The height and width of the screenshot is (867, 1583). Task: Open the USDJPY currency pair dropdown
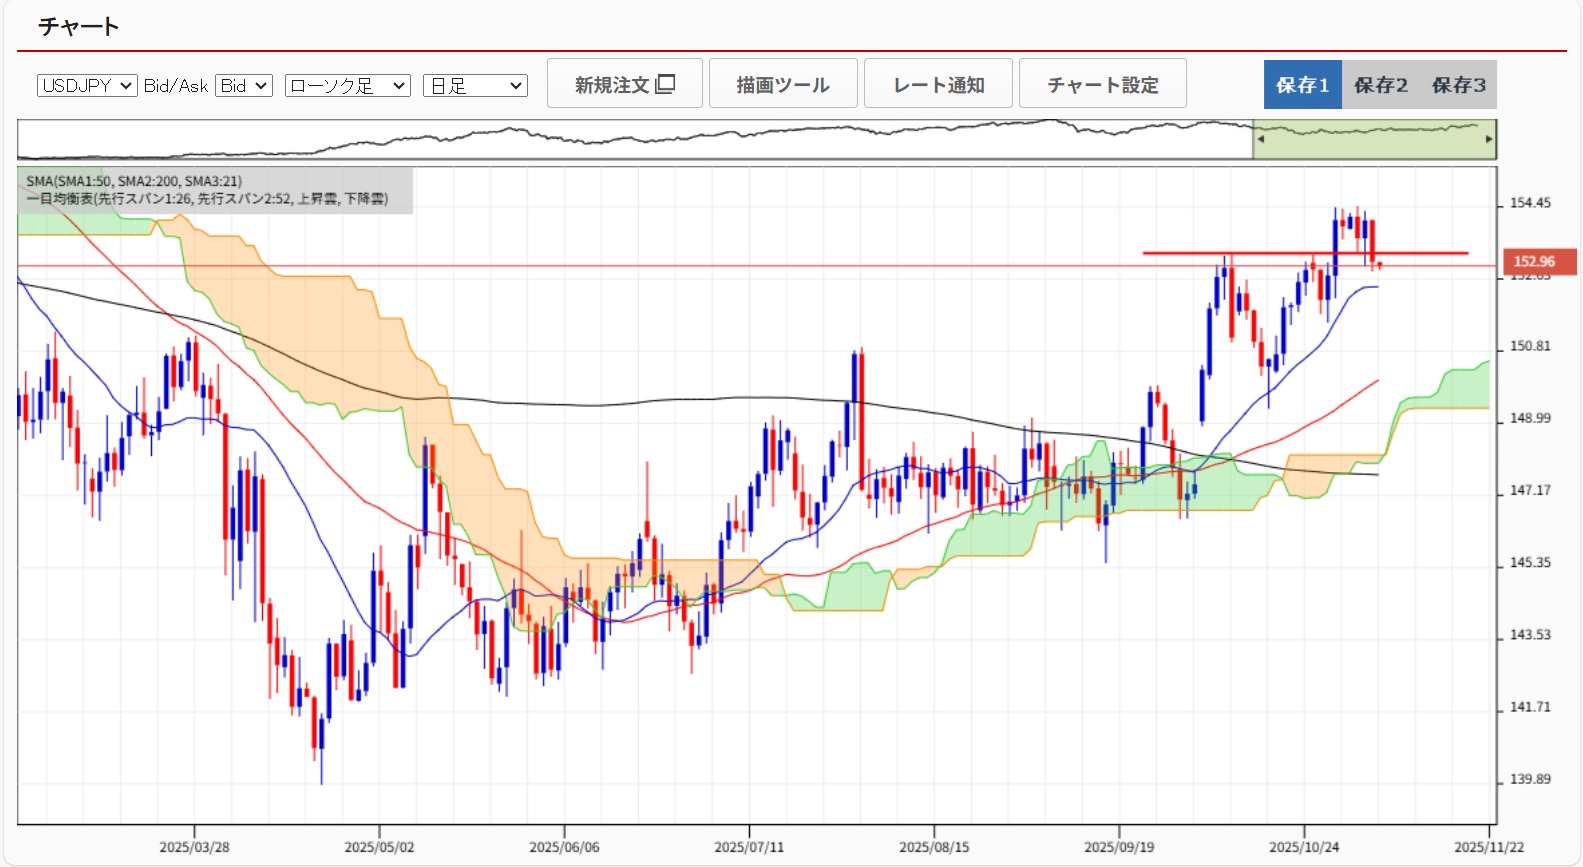point(87,86)
